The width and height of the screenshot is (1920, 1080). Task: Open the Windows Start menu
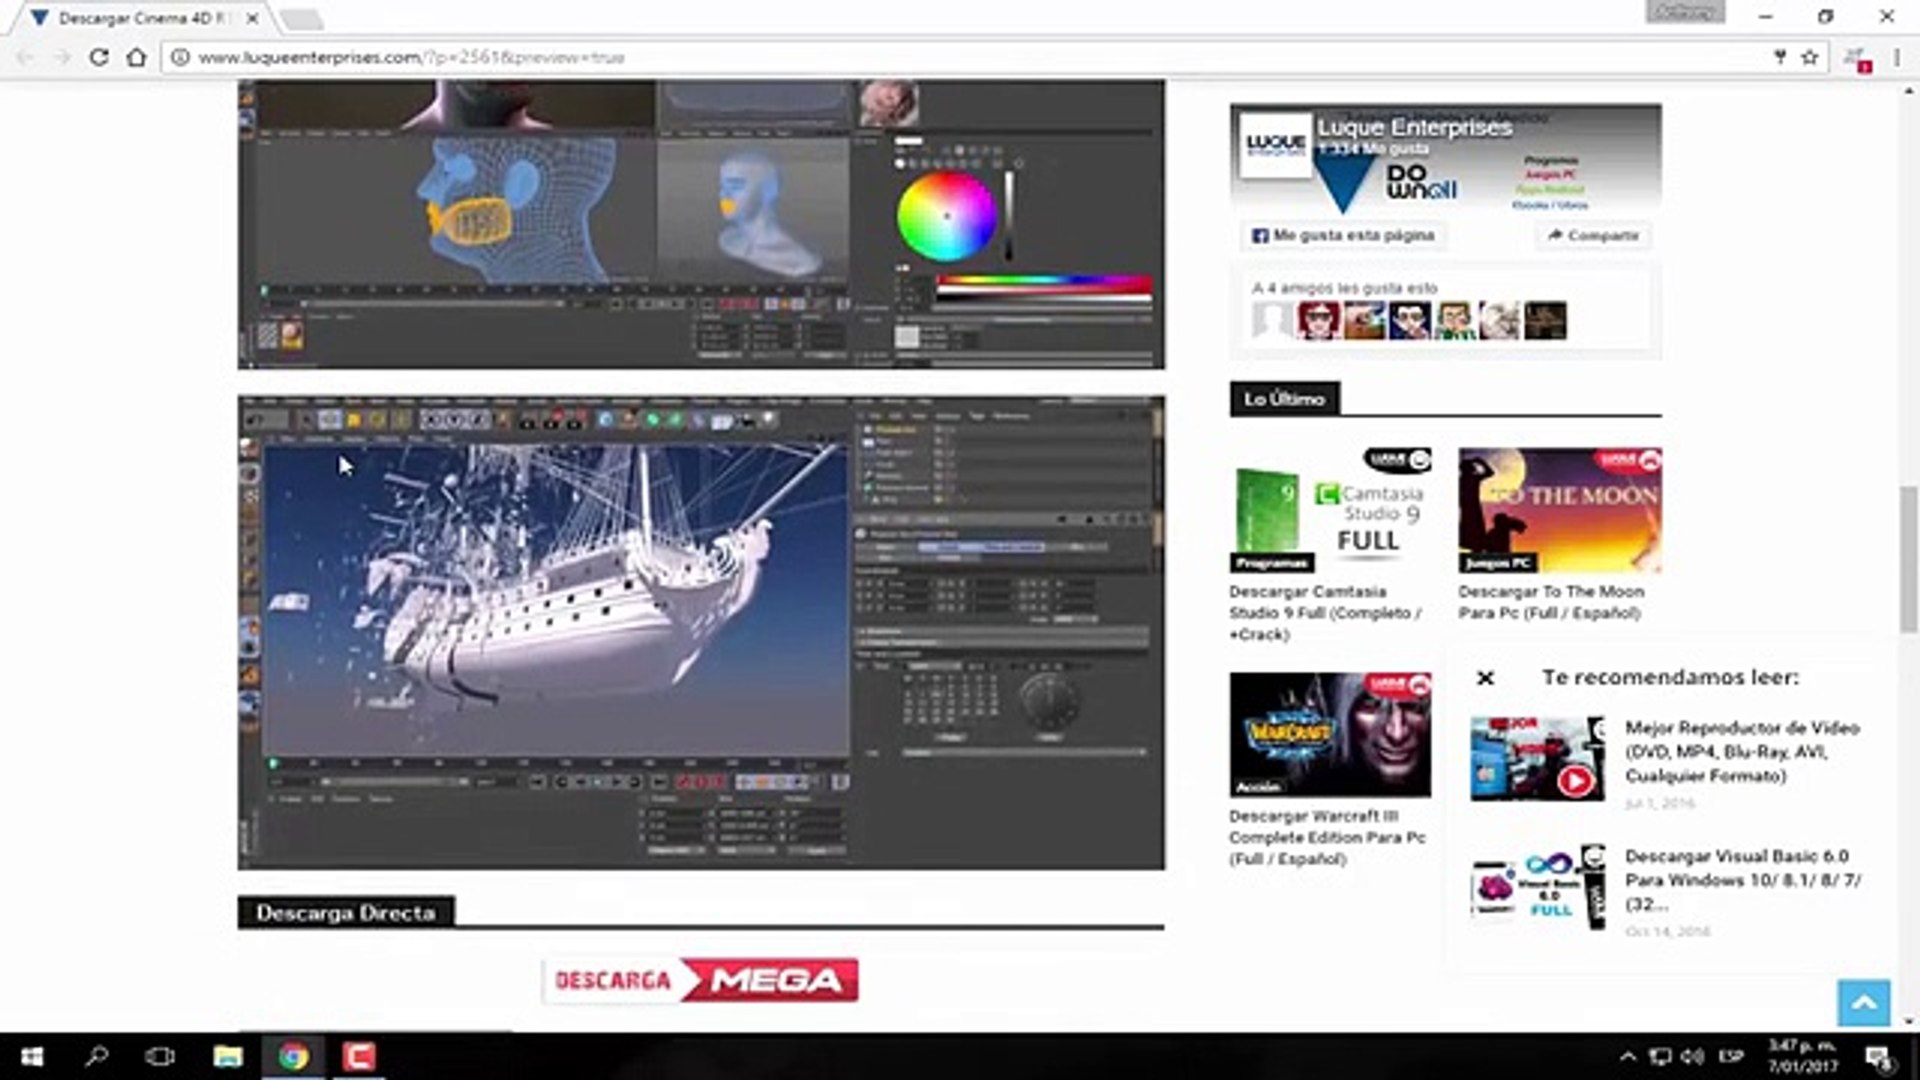point(32,1056)
